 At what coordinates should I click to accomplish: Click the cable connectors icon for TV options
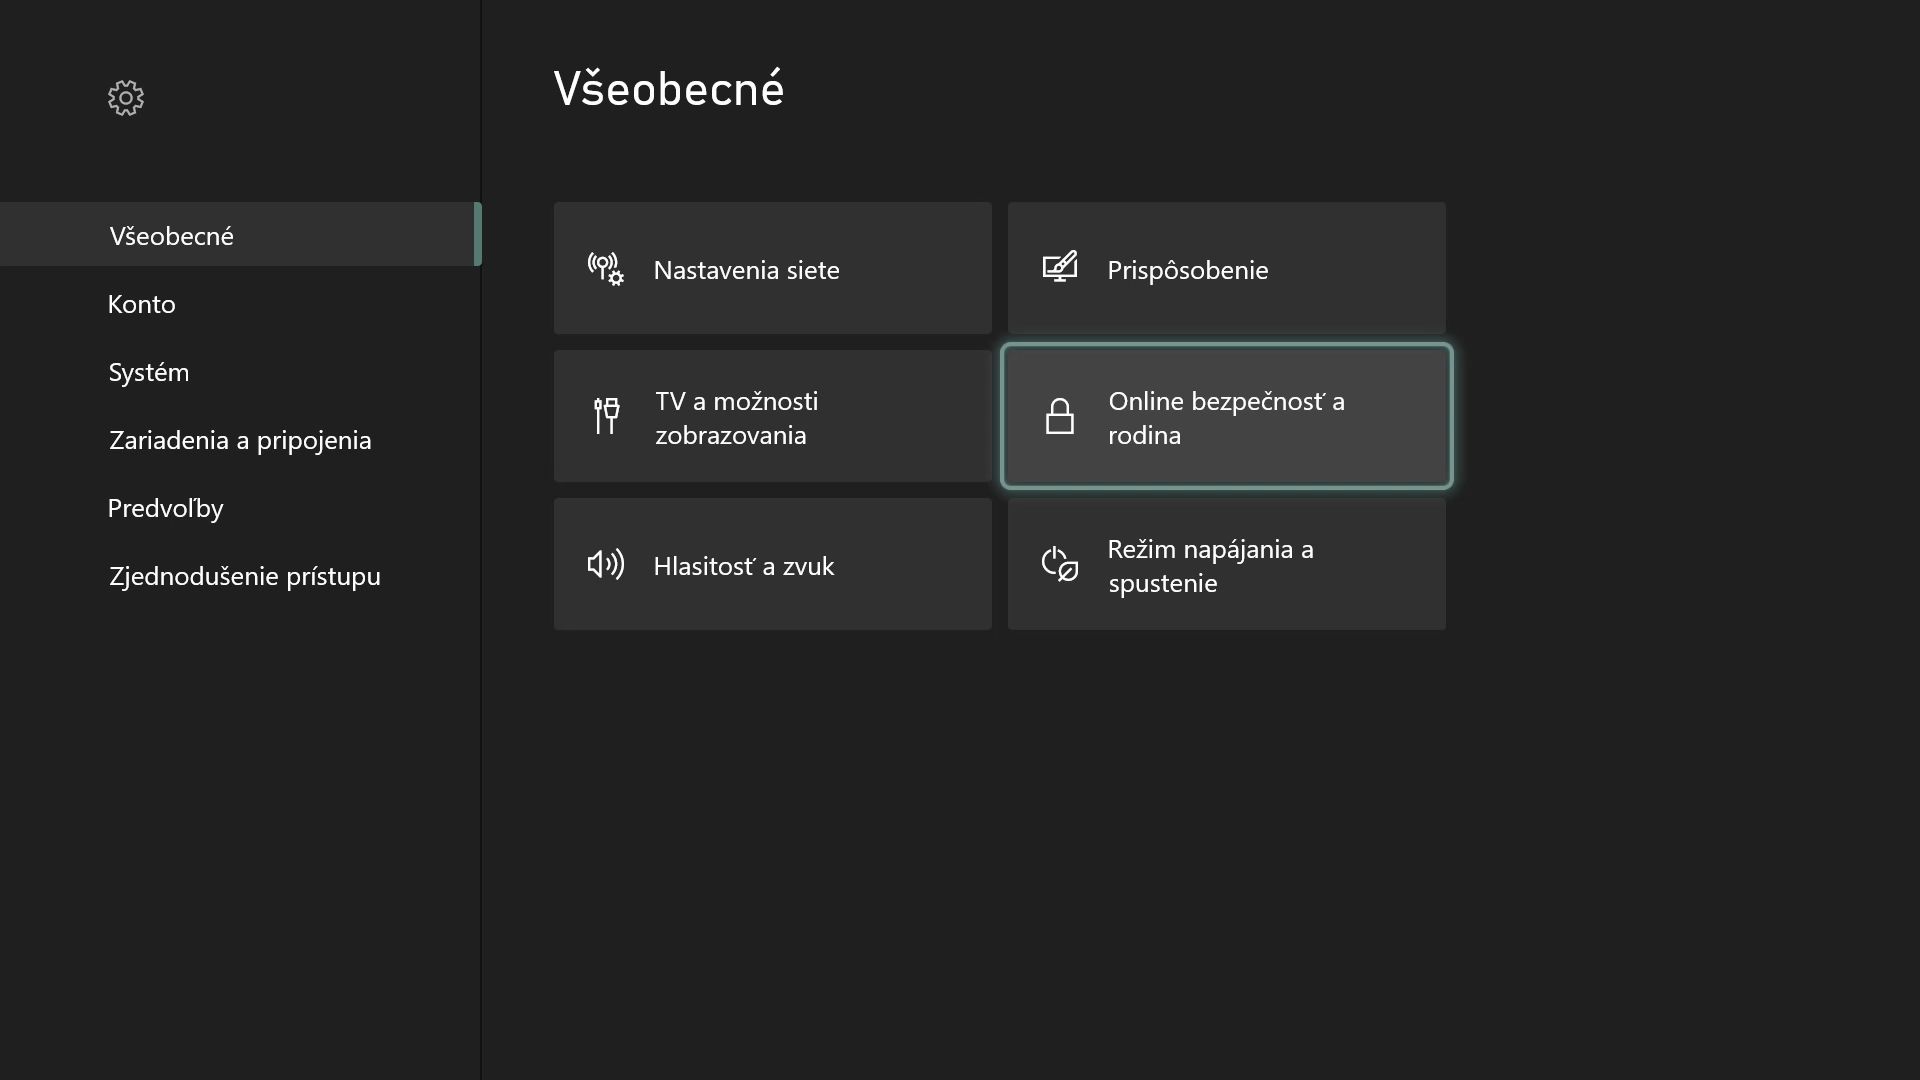tap(606, 416)
